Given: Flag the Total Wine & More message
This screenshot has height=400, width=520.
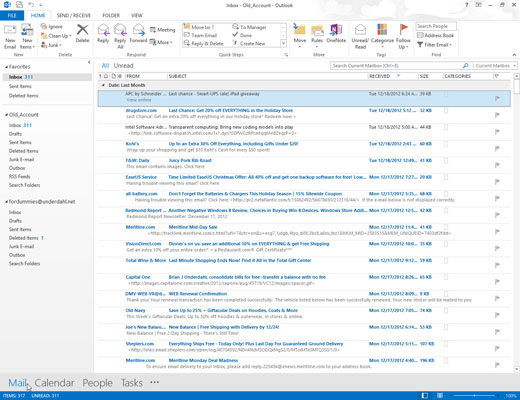Looking at the screenshot, I should (x=497, y=265).
